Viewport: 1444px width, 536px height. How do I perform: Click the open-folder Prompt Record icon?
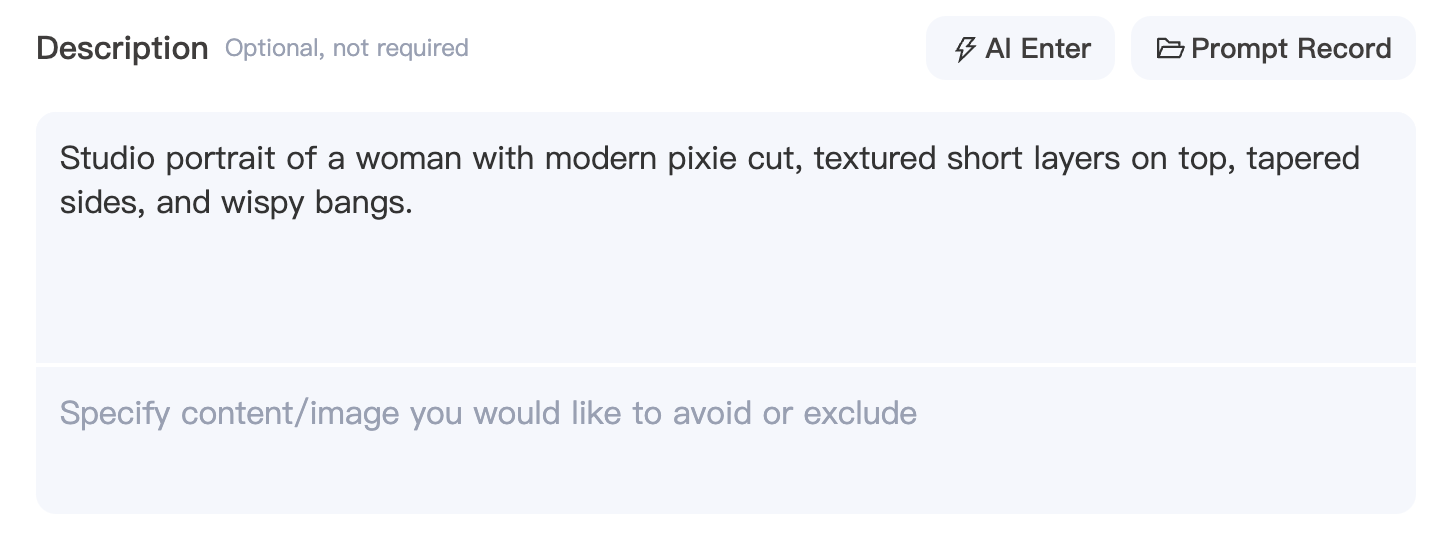(1170, 48)
